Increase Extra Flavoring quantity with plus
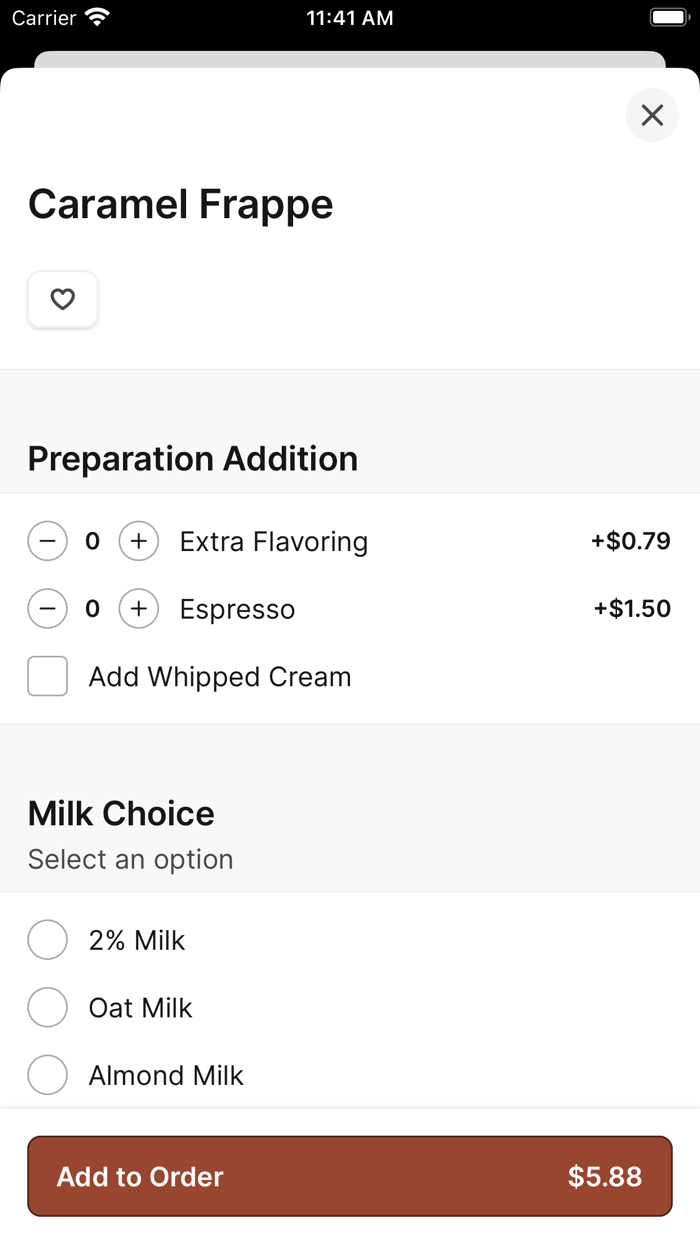 pos(139,542)
